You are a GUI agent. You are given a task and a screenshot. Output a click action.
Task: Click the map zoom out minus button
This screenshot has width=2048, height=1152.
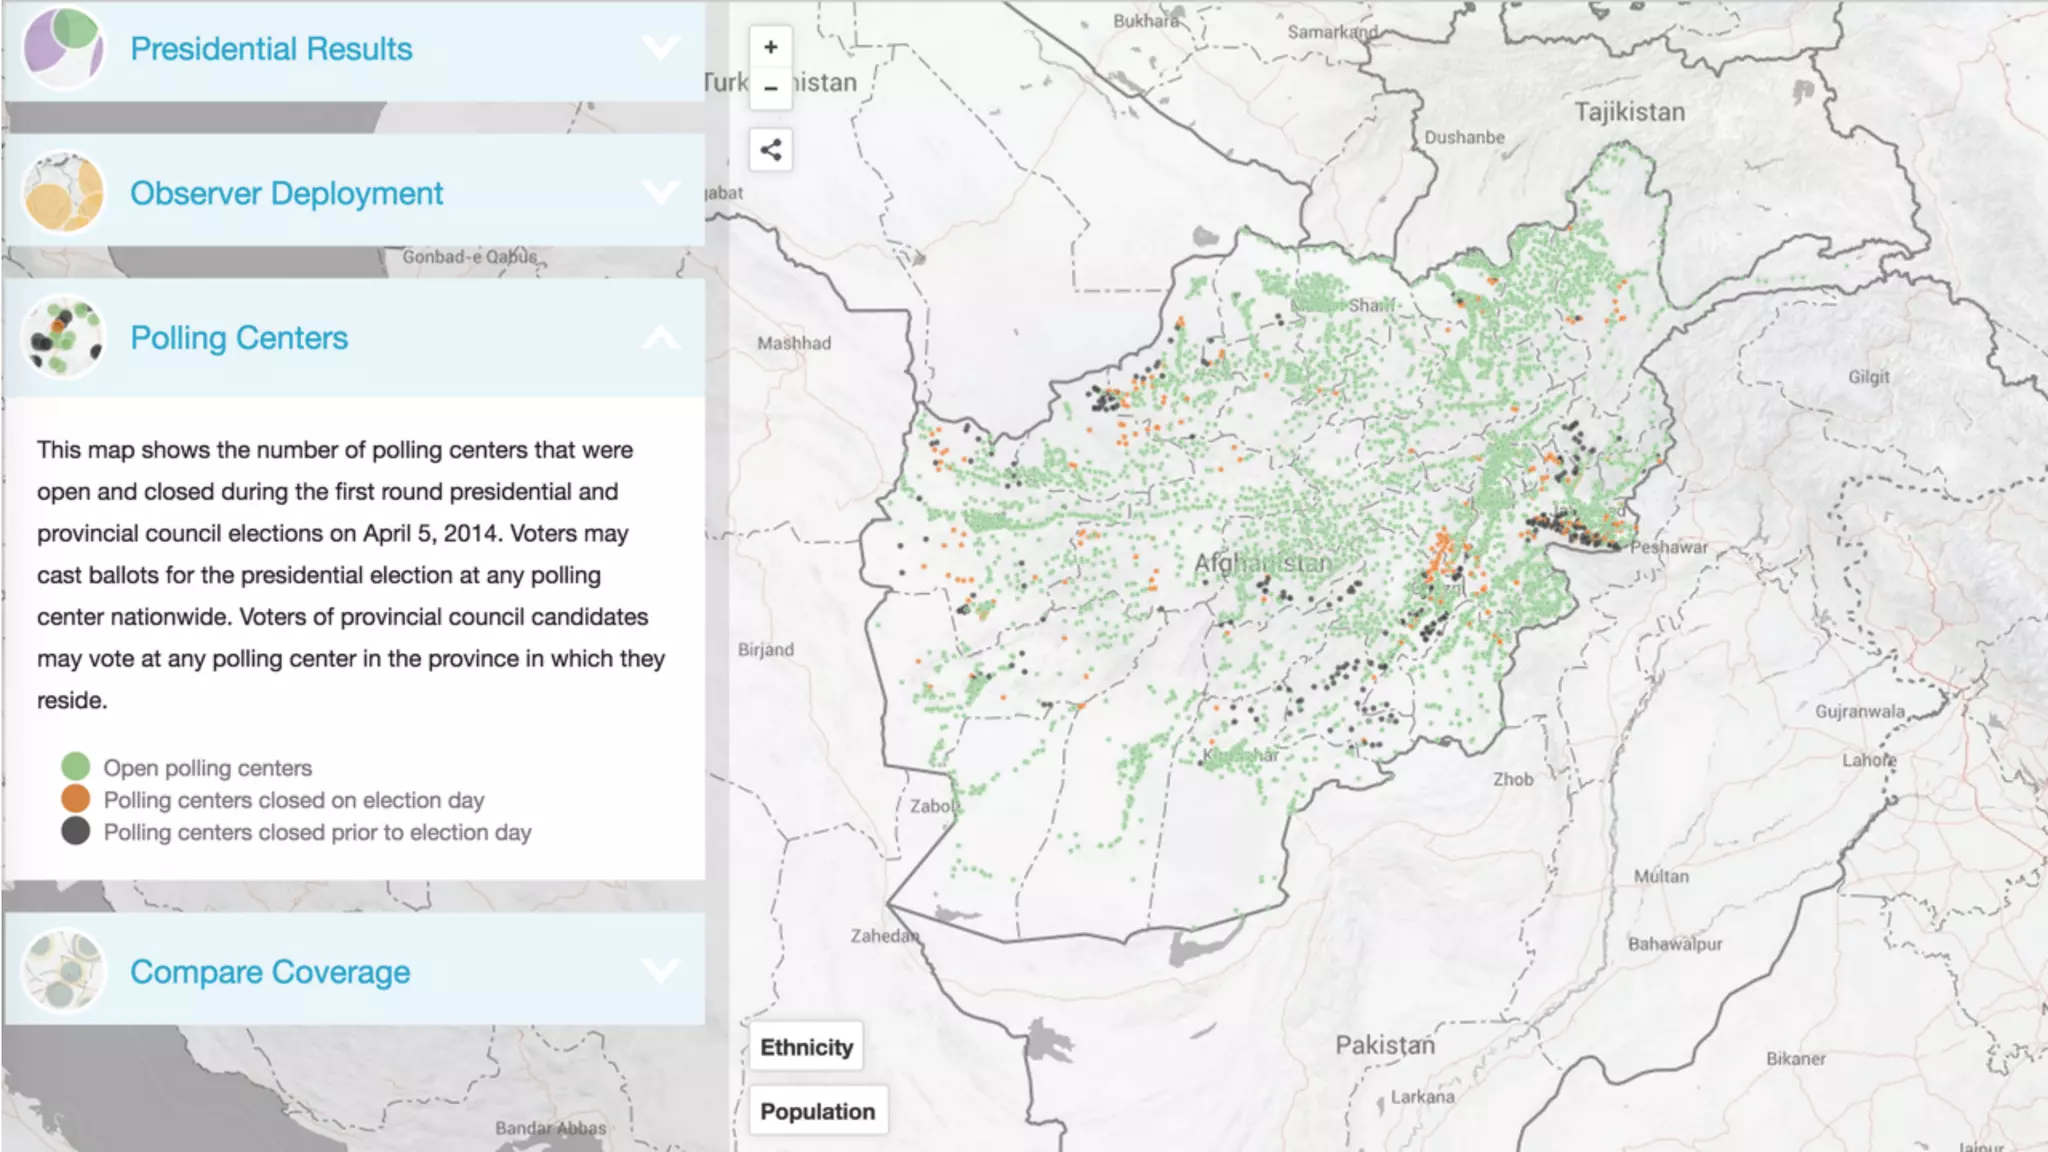pos(770,88)
